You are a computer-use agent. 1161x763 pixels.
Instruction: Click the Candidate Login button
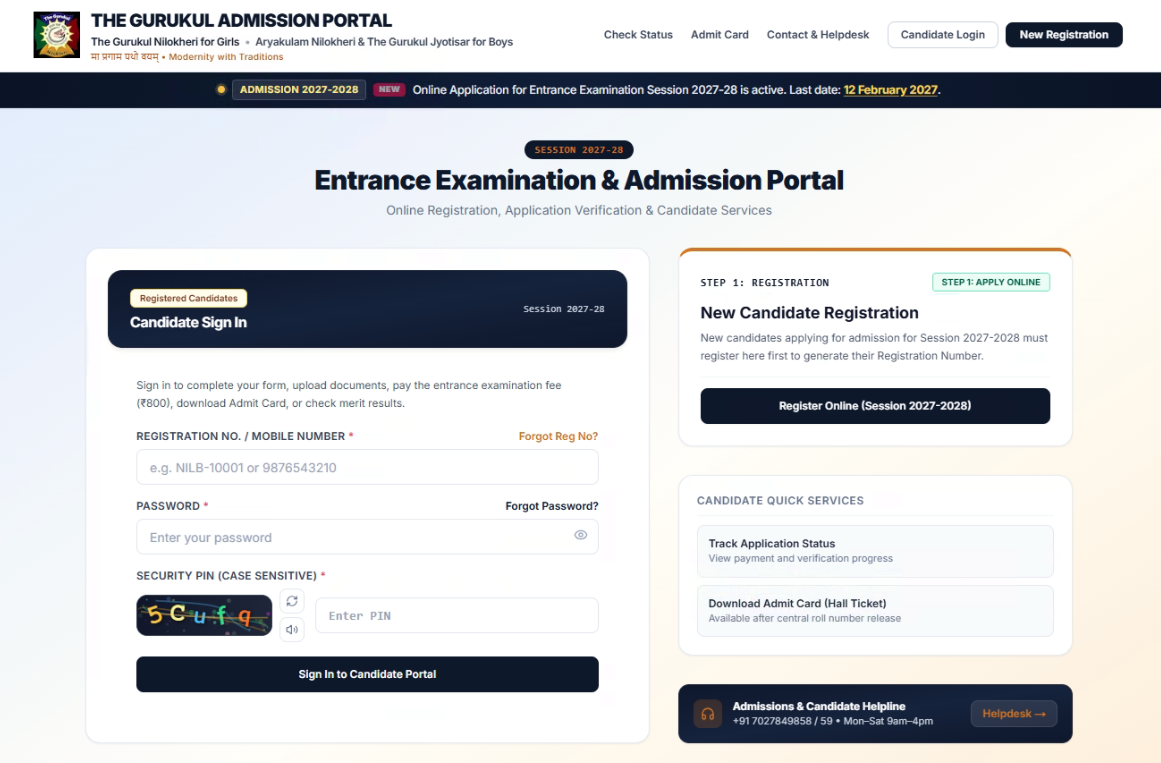tap(943, 35)
